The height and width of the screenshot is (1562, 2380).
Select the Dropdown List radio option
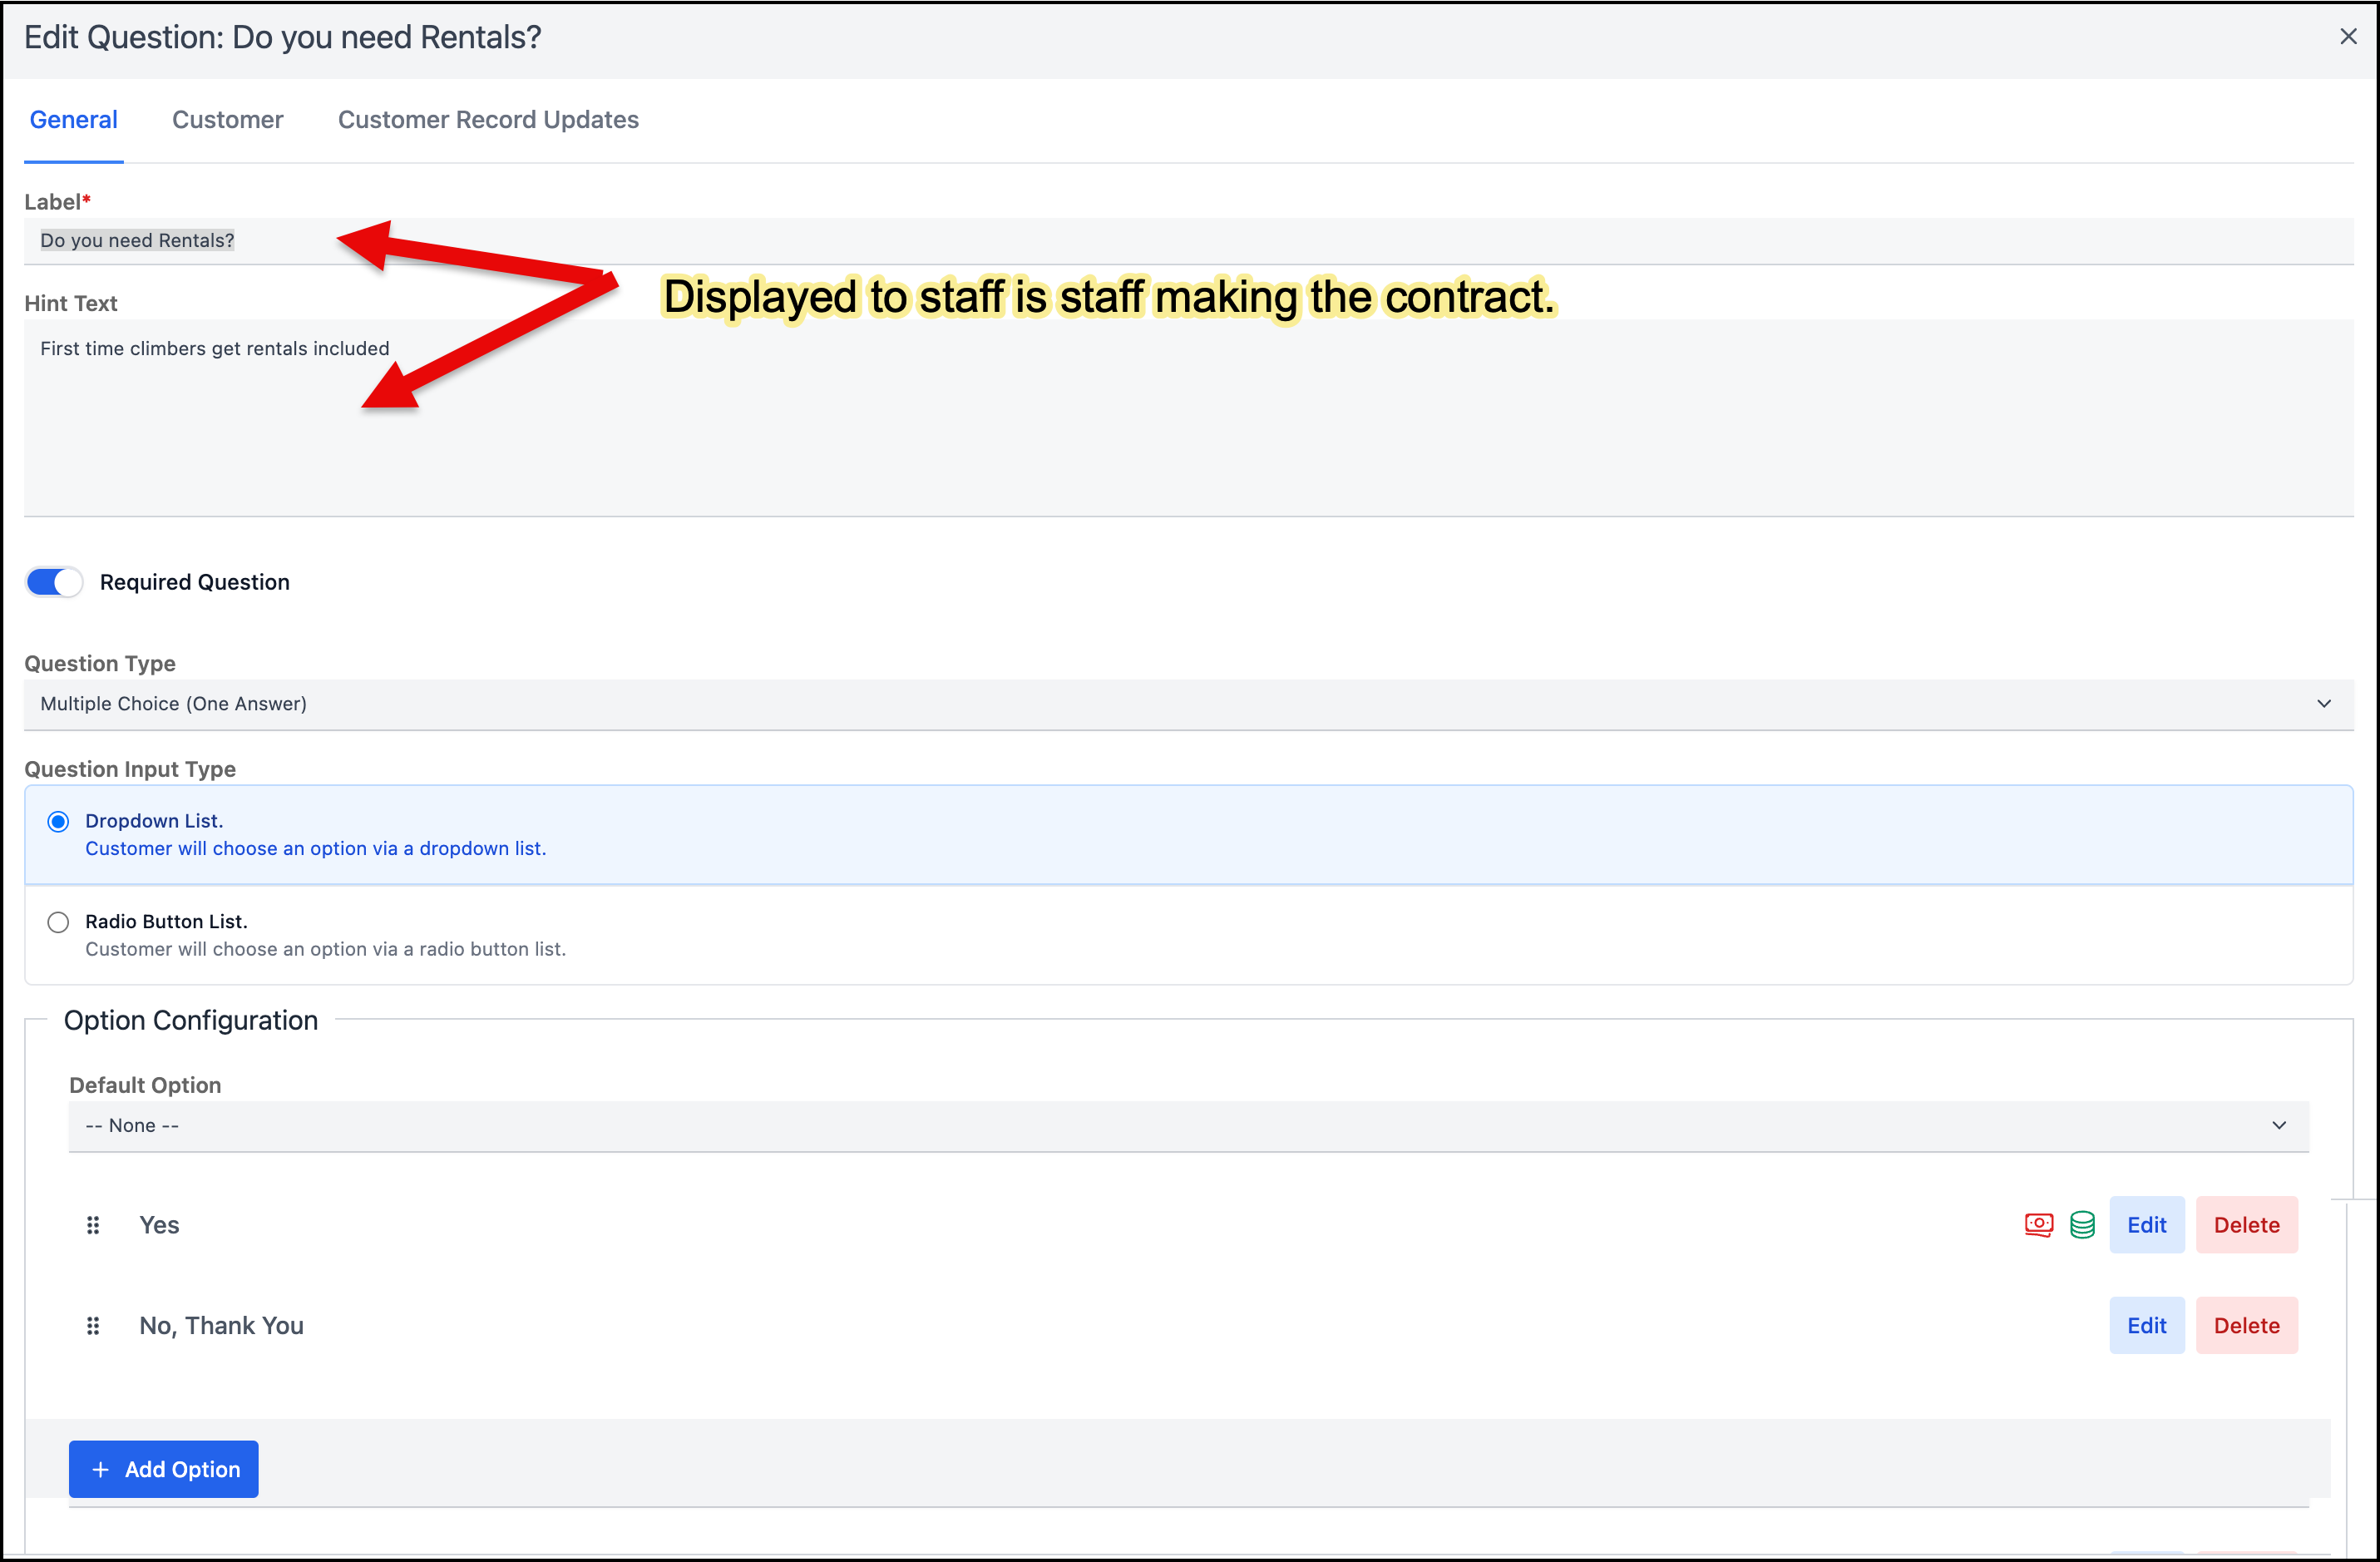pyautogui.click(x=58, y=822)
